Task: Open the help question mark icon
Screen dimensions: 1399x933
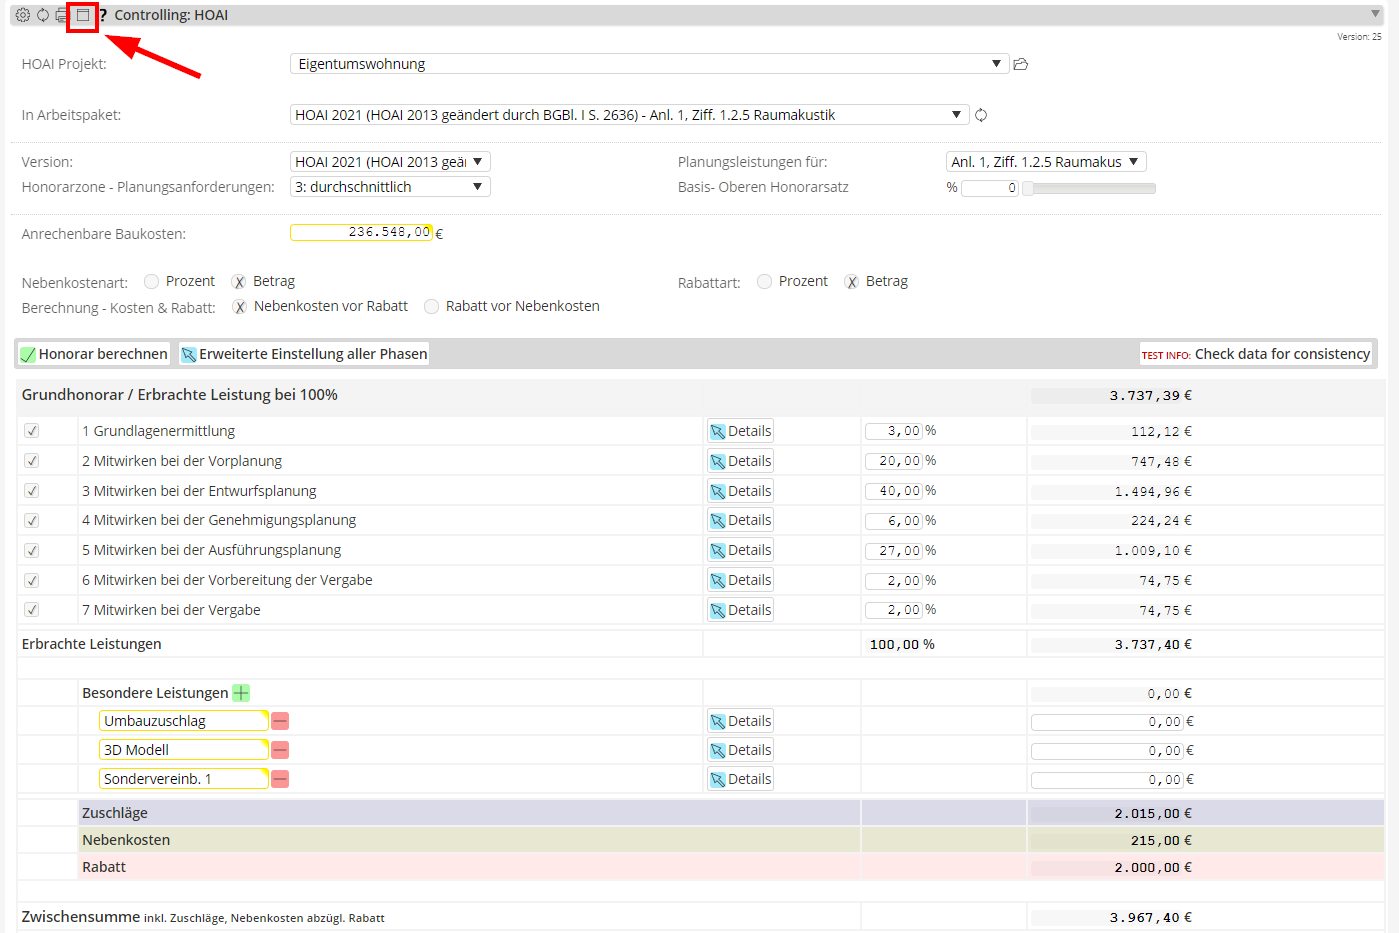Action: click(103, 15)
